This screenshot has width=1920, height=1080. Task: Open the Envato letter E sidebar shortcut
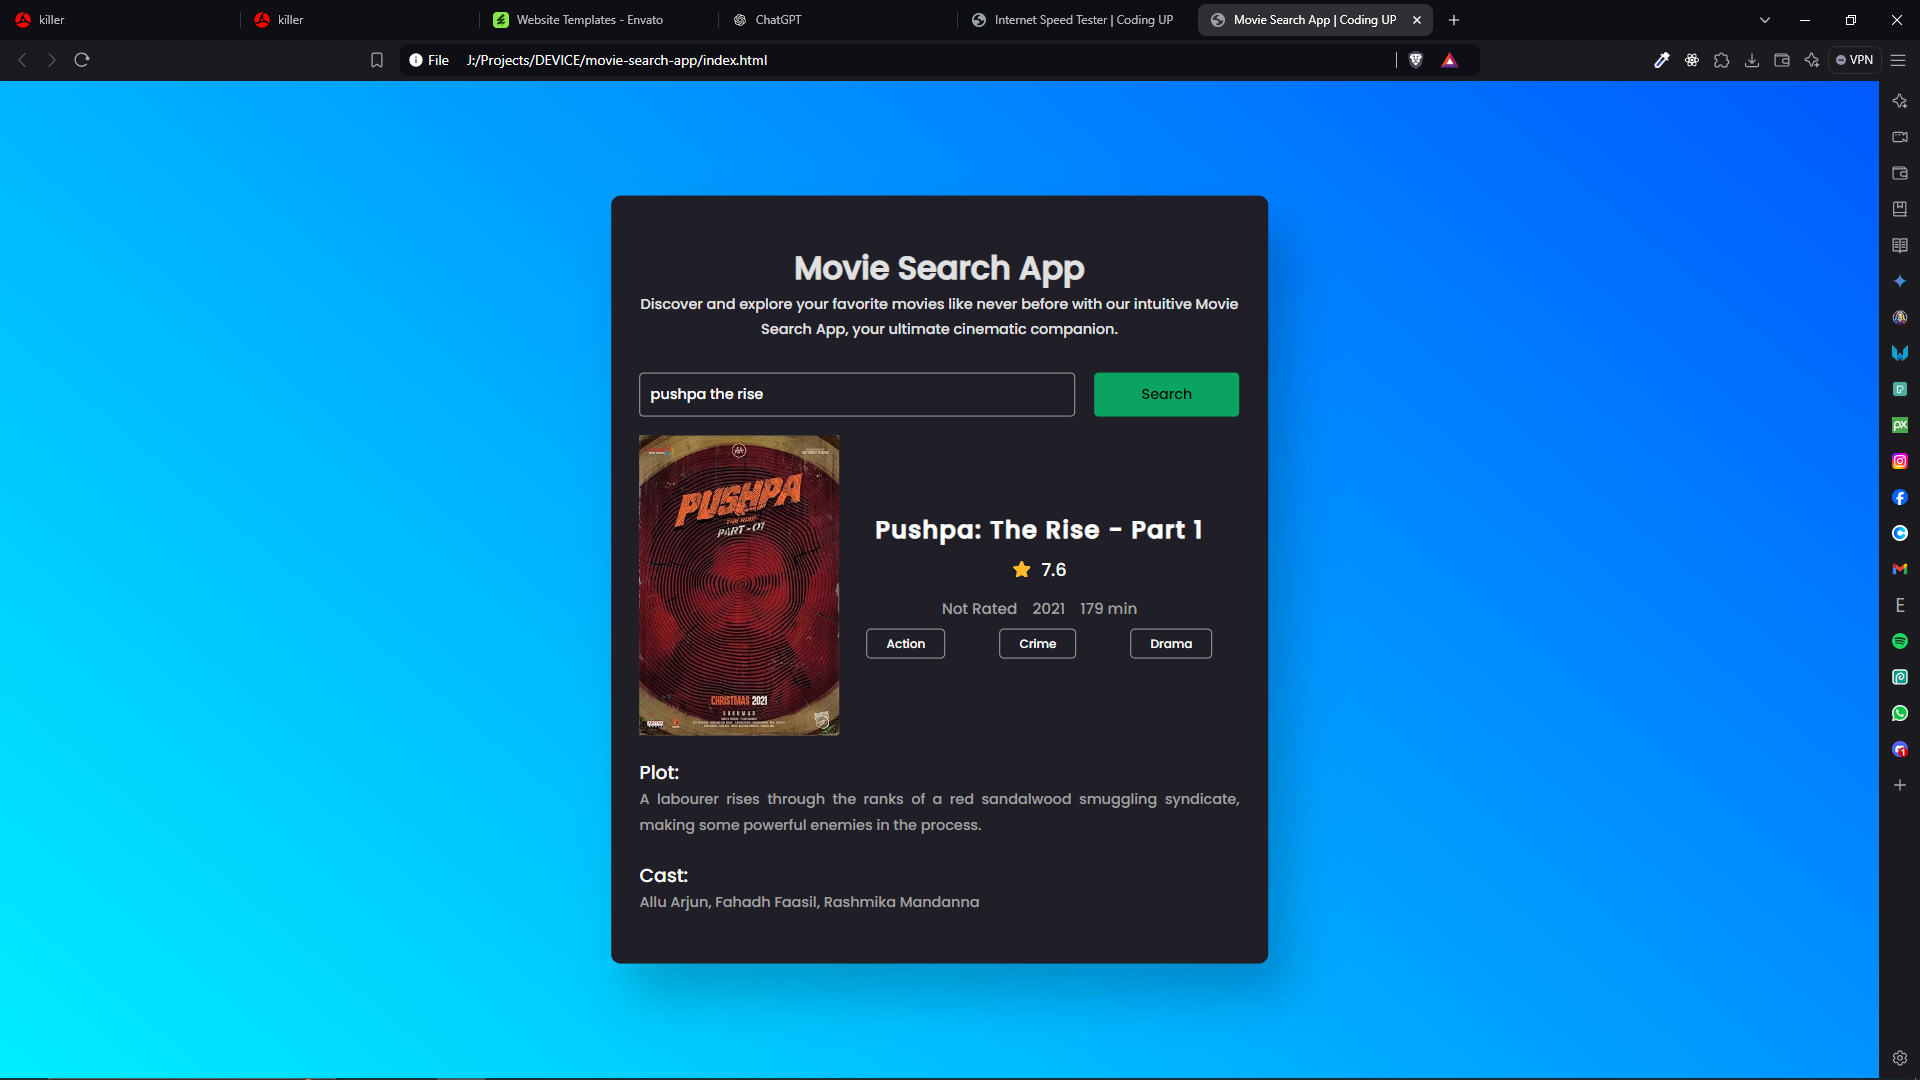tap(1900, 605)
